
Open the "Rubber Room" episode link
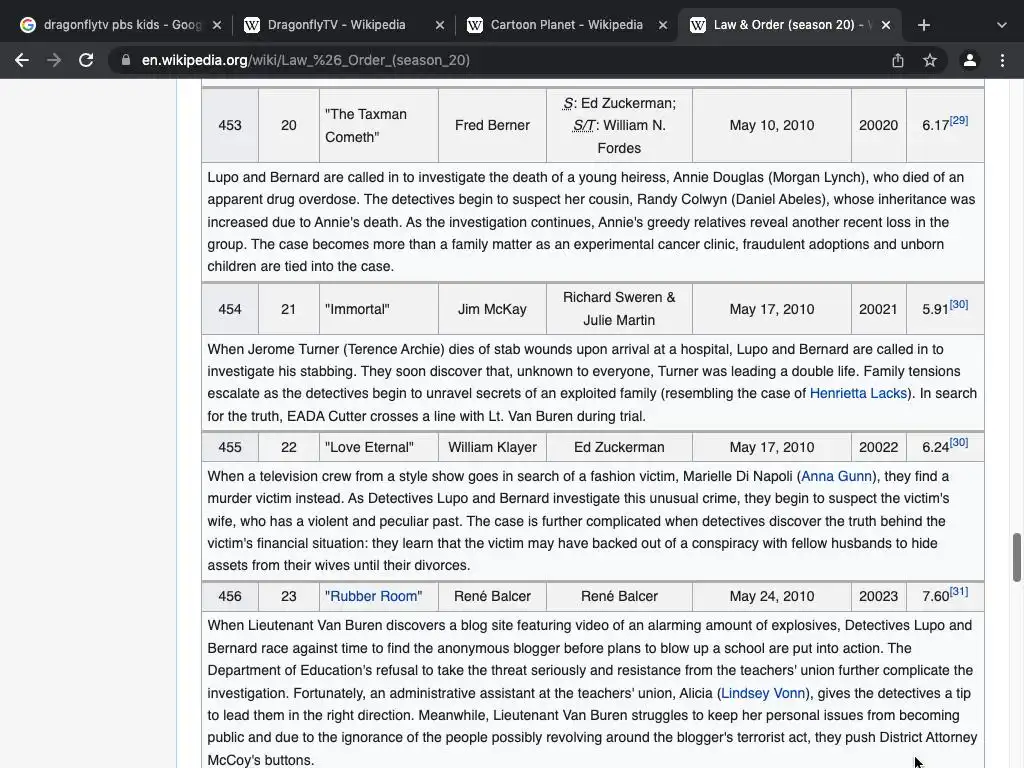(x=374, y=596)
